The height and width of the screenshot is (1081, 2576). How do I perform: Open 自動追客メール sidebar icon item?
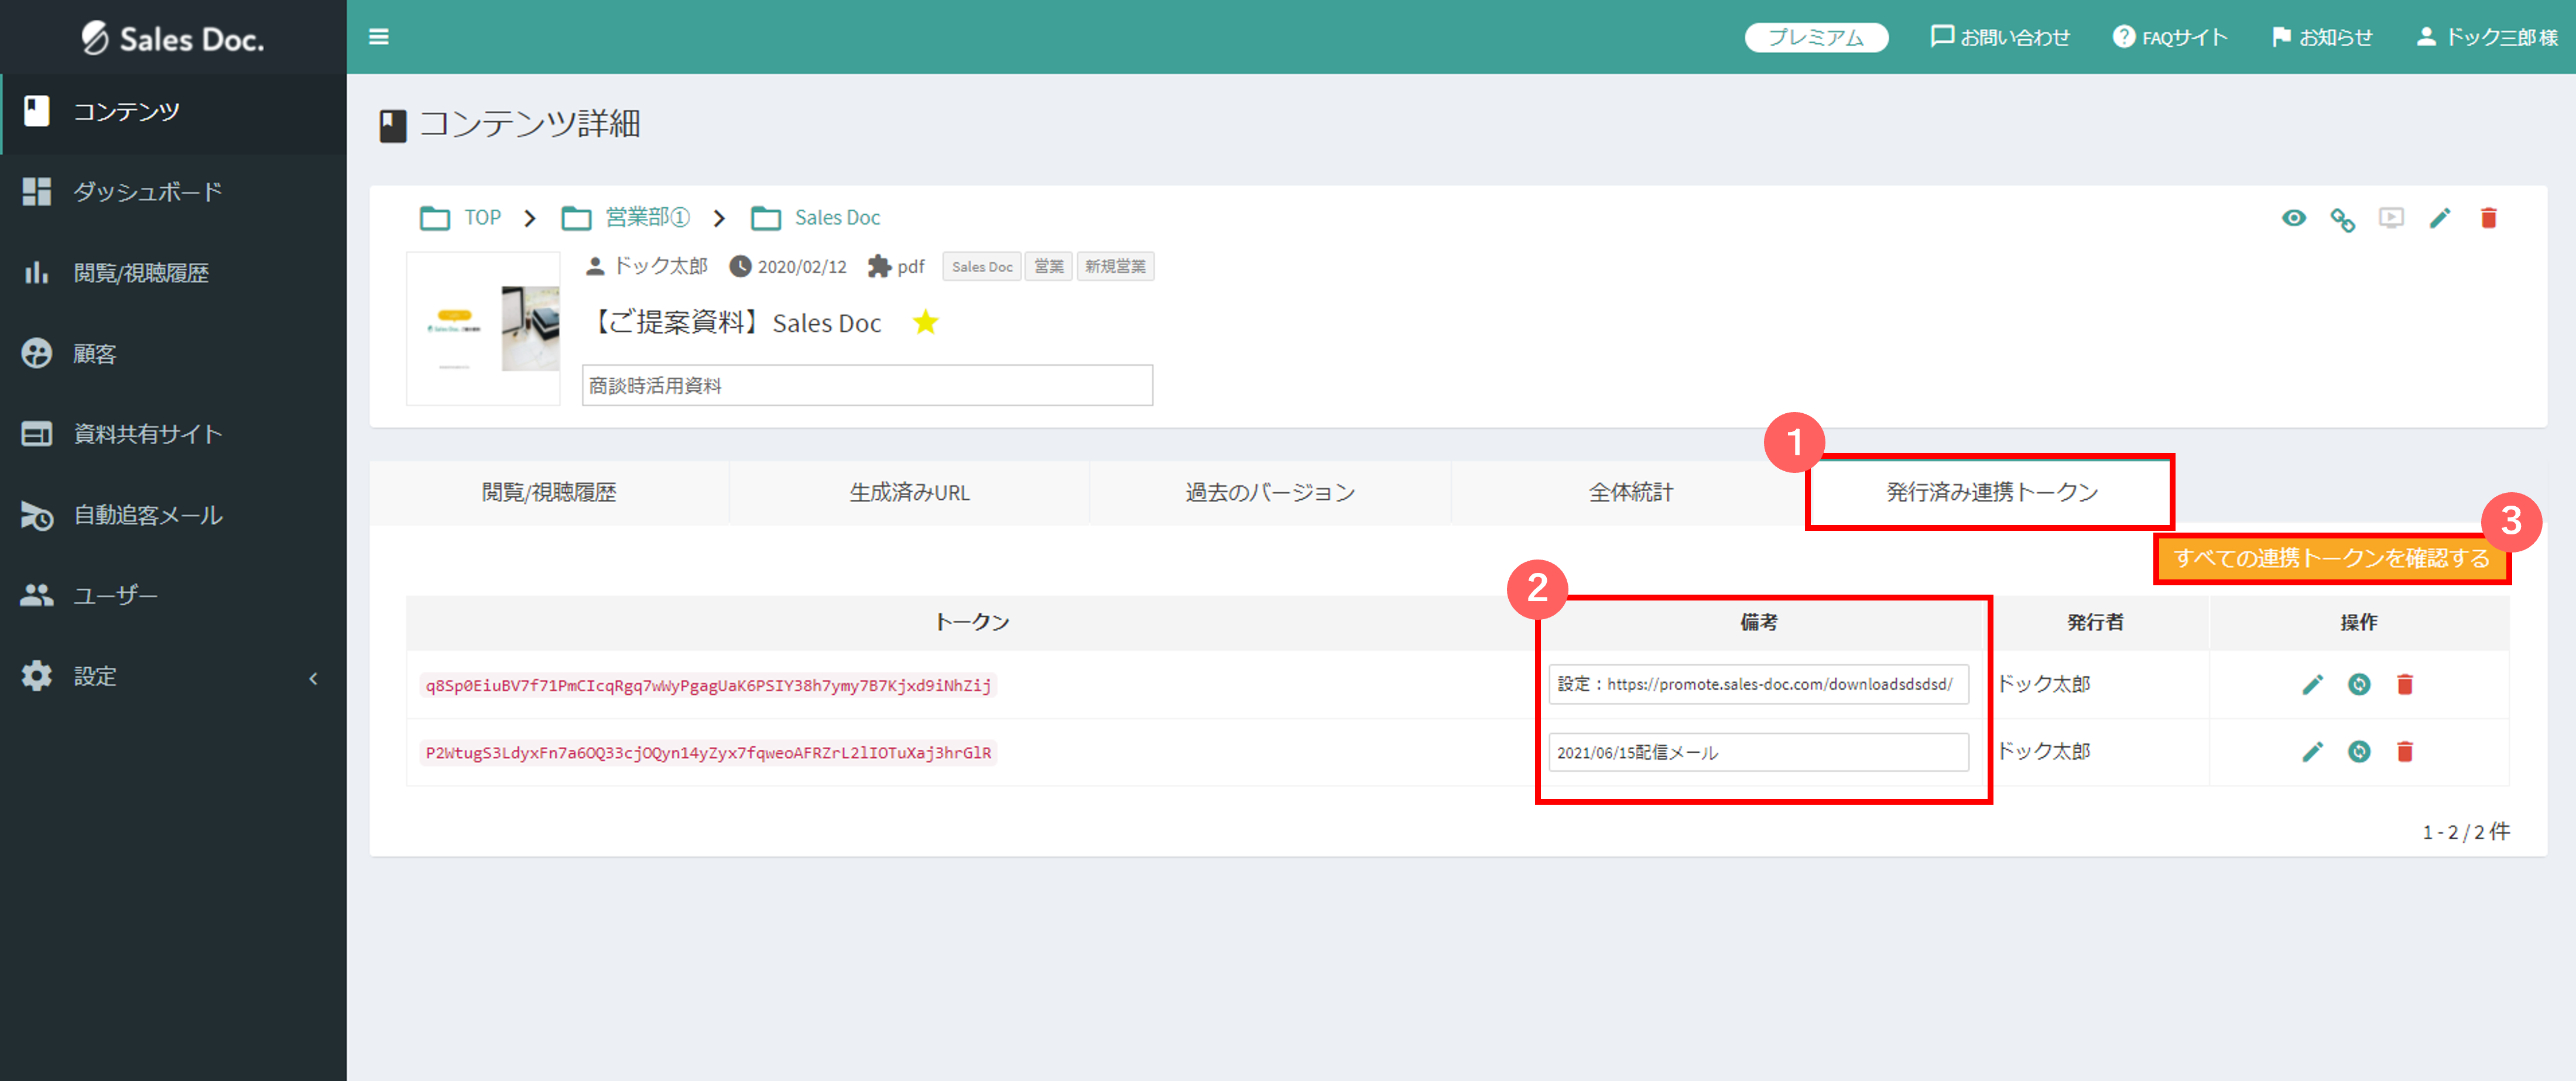pos(38,515)
